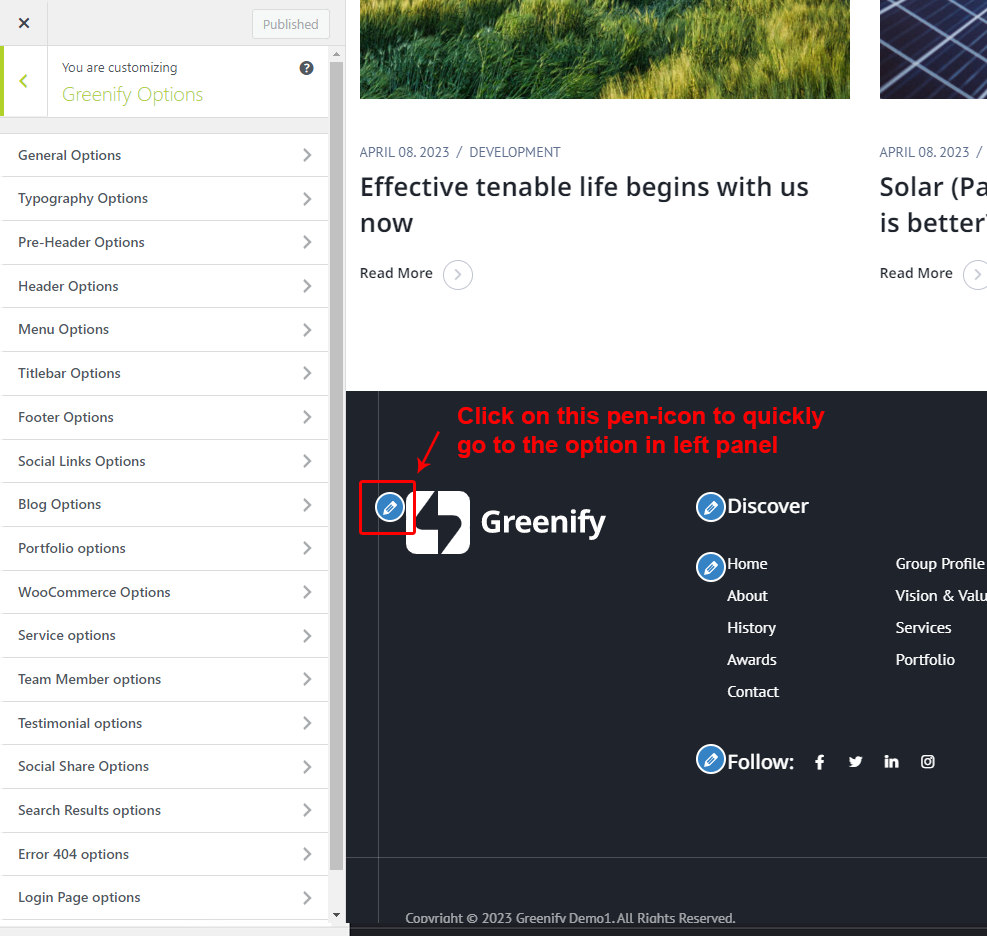Click the About link in footer
The height and width of the screenshot is (936, 987).
tap(747, 596)
